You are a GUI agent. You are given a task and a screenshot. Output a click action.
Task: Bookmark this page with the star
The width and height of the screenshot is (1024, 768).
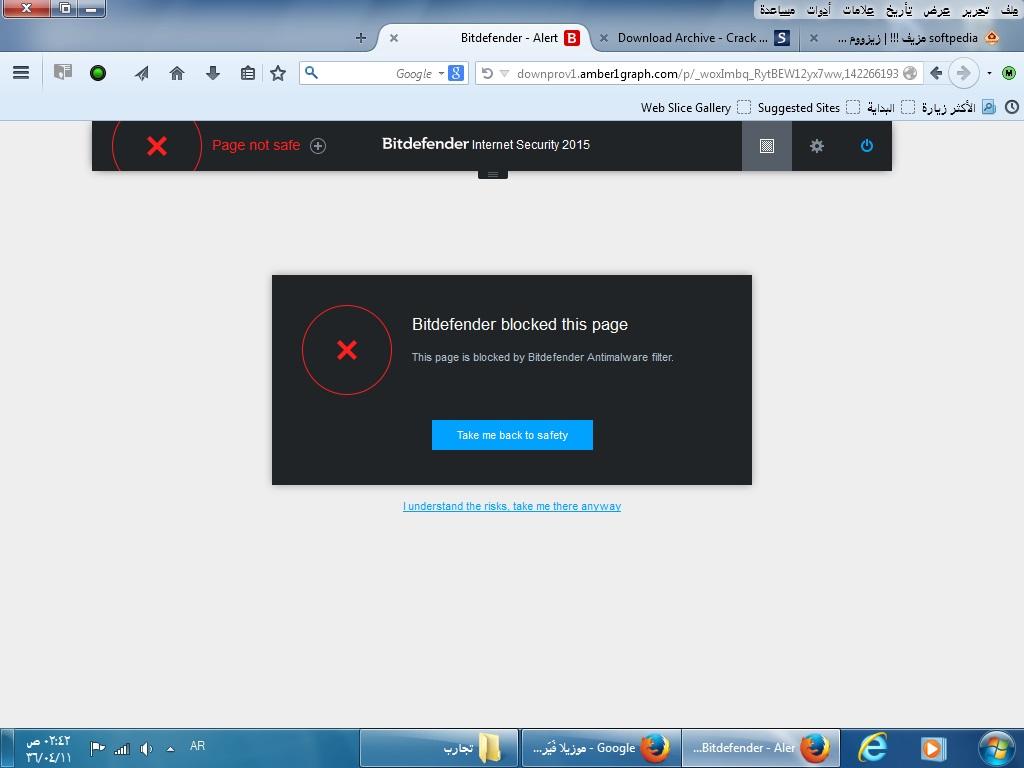pyautogui.click(x=278, y=73)
